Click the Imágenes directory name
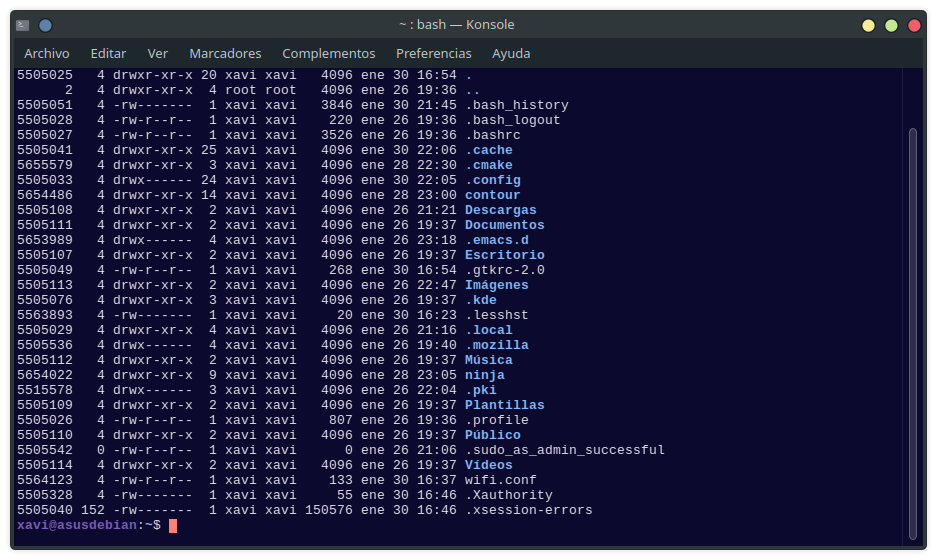The width and height of the screenshot is (937, 560). [x=497, y=285]
